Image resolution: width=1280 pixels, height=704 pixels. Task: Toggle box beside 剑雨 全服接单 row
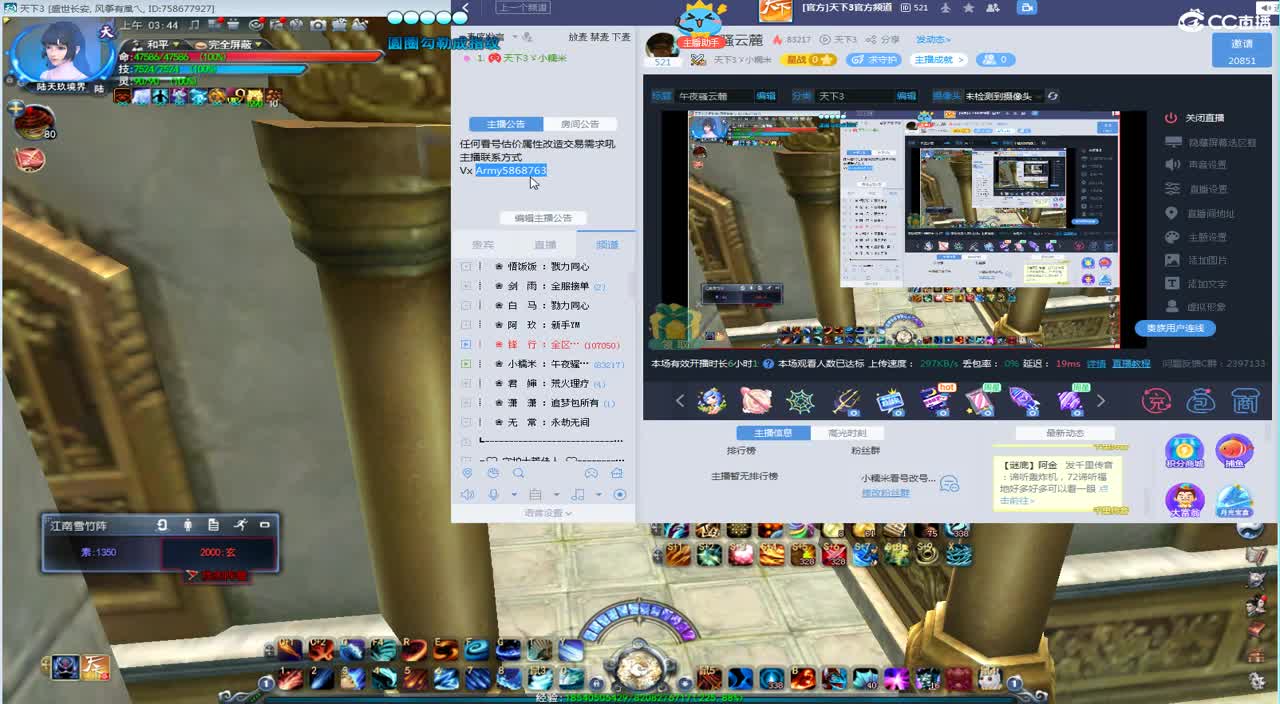click(466, 286)
